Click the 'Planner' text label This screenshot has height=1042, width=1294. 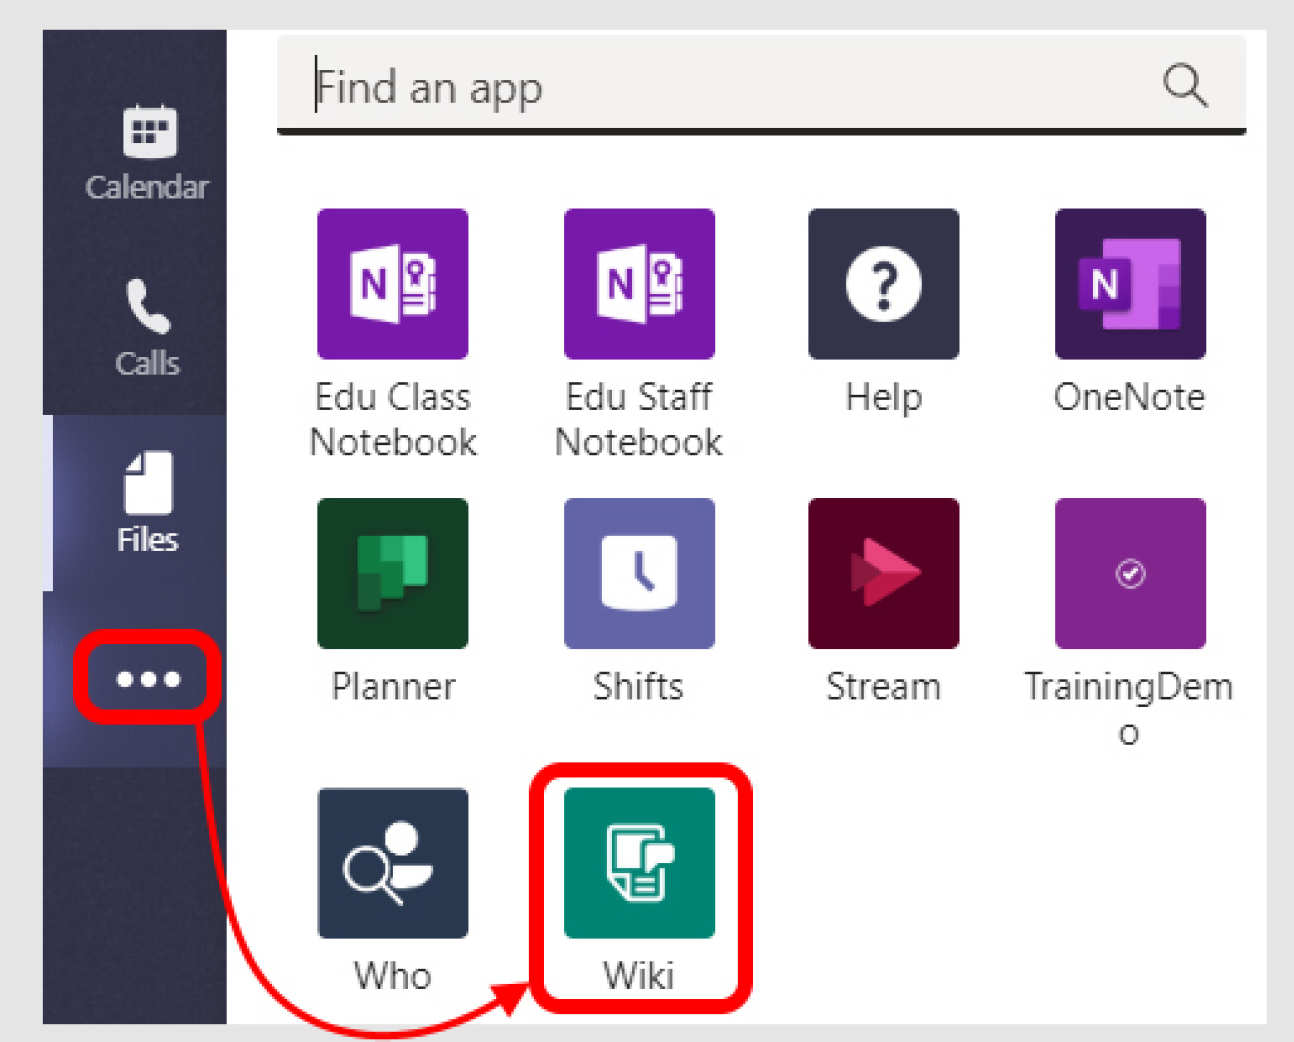click(393, 687)
